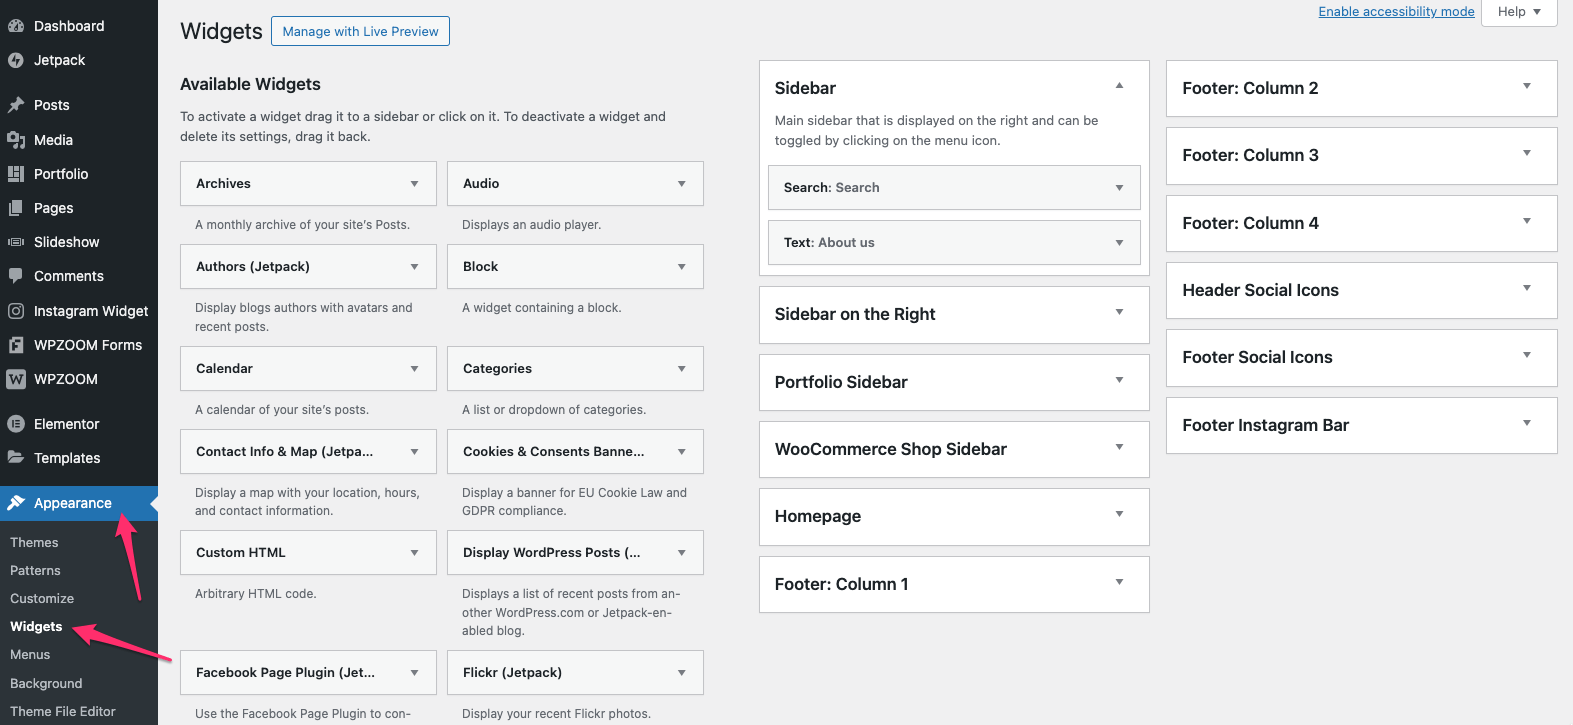This screenshot has height=725, width=1573.
Task: Open the Help dropdown tab
Action: click(1519, 12)
